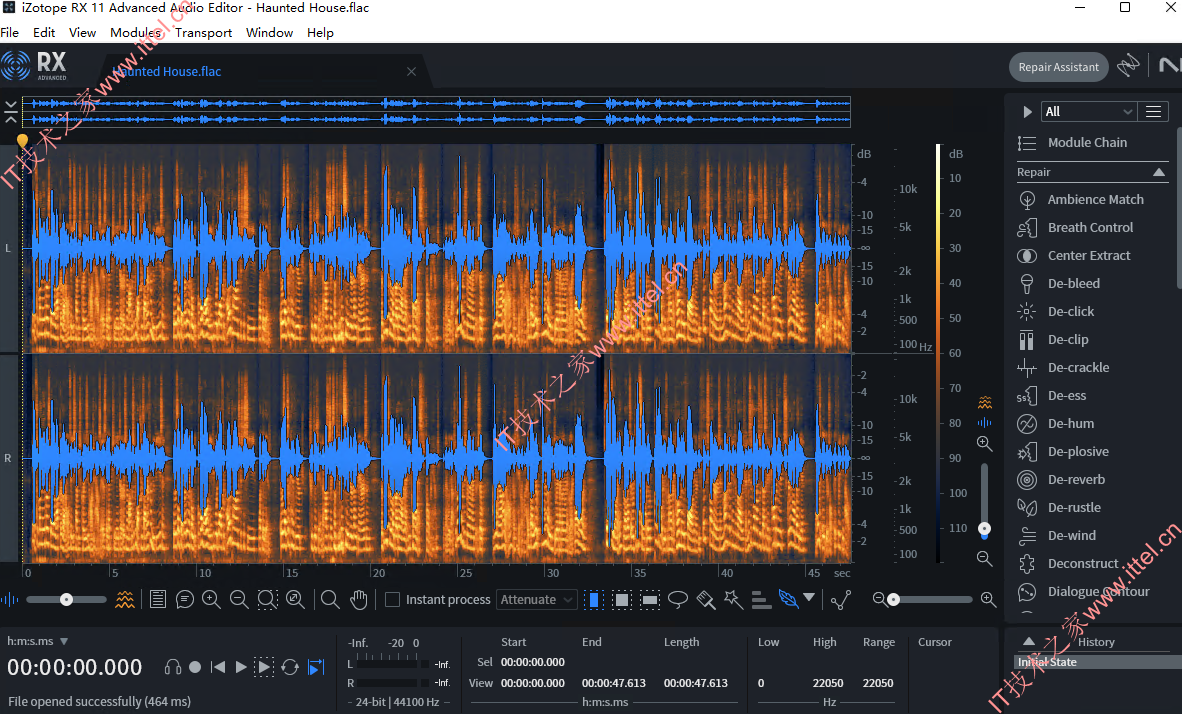Collapse the Repair module category
1182x714 pixels.
coord(1159,172)
